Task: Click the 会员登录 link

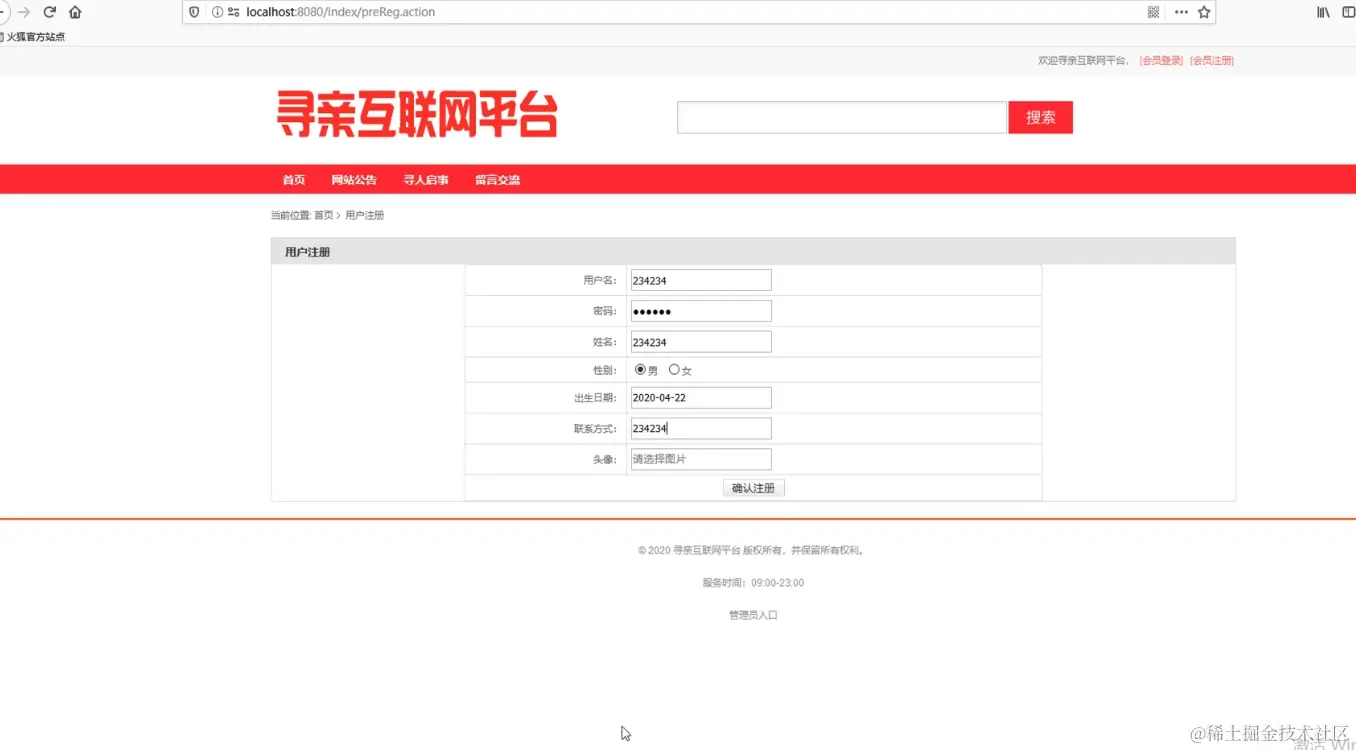Action: tap(1161, 61)
